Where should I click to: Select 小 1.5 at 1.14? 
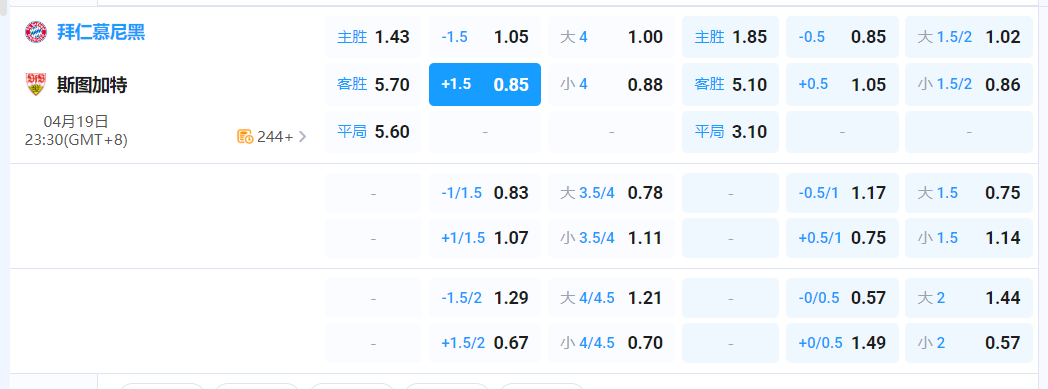point(969,238)
